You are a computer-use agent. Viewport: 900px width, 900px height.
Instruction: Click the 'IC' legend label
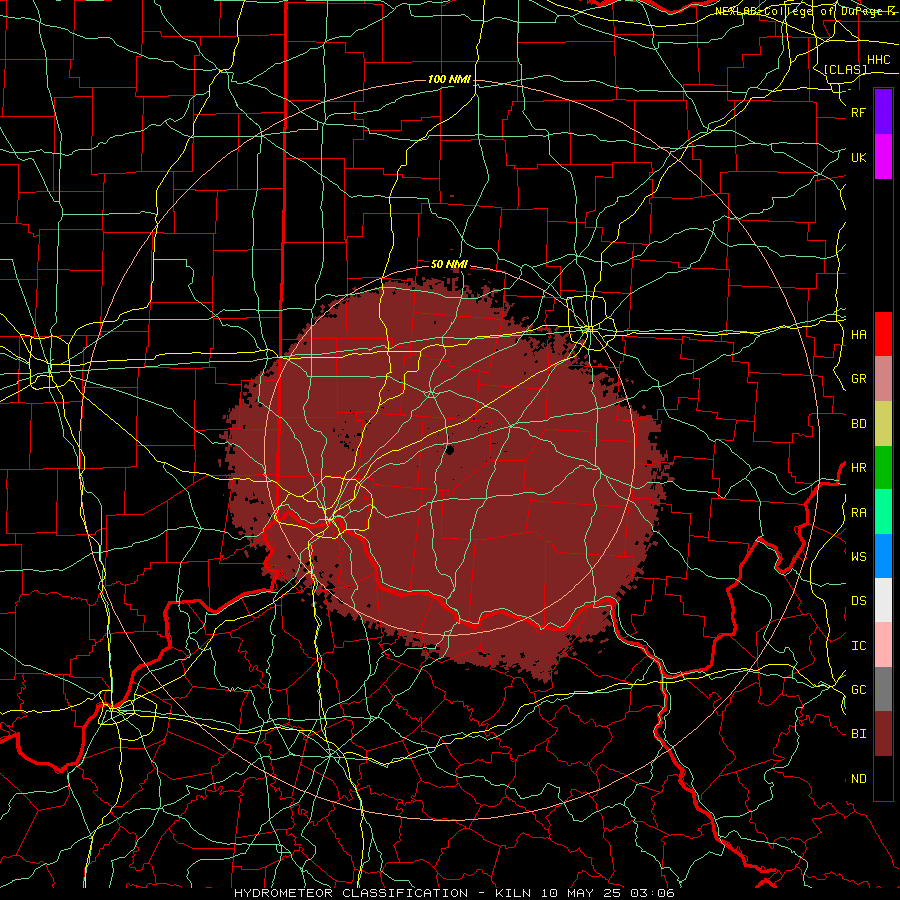(x=859, y=646)
